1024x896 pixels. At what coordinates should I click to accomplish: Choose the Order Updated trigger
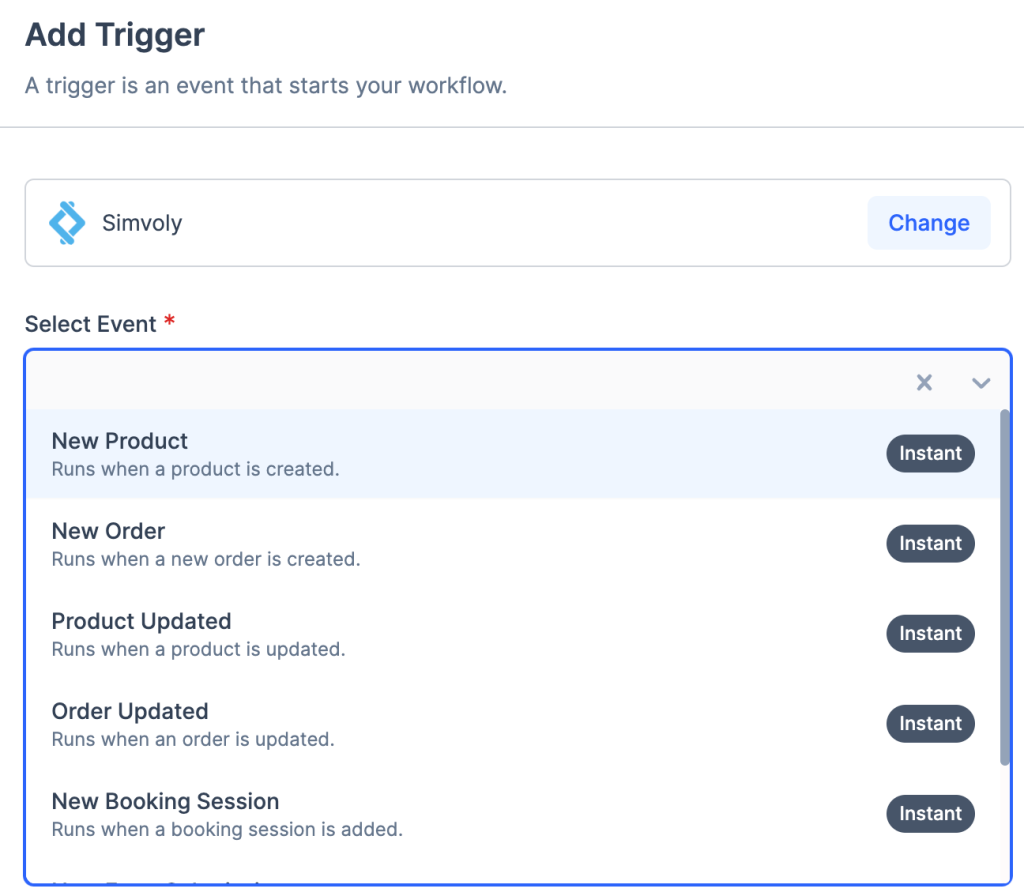click(x=130, y=711)
